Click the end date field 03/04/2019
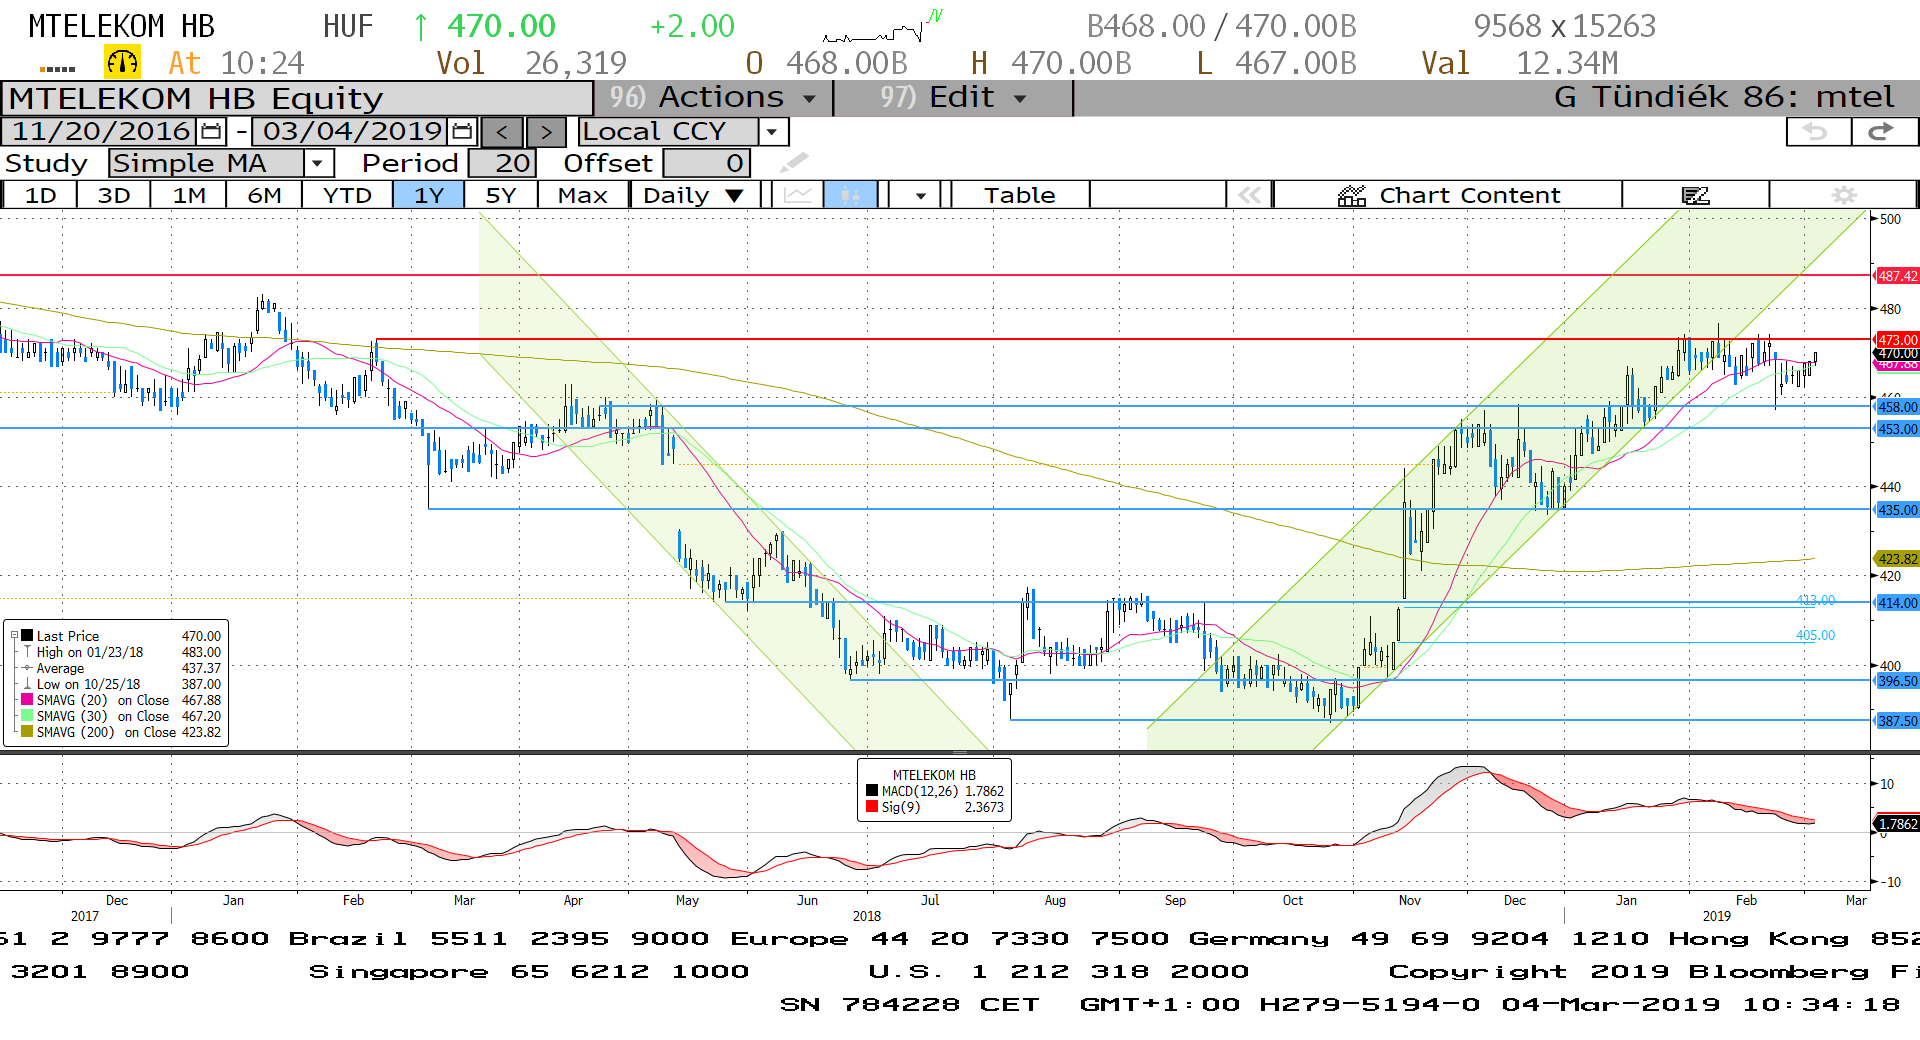Viewport: 1920px width, 1040px height. [351, 131]
